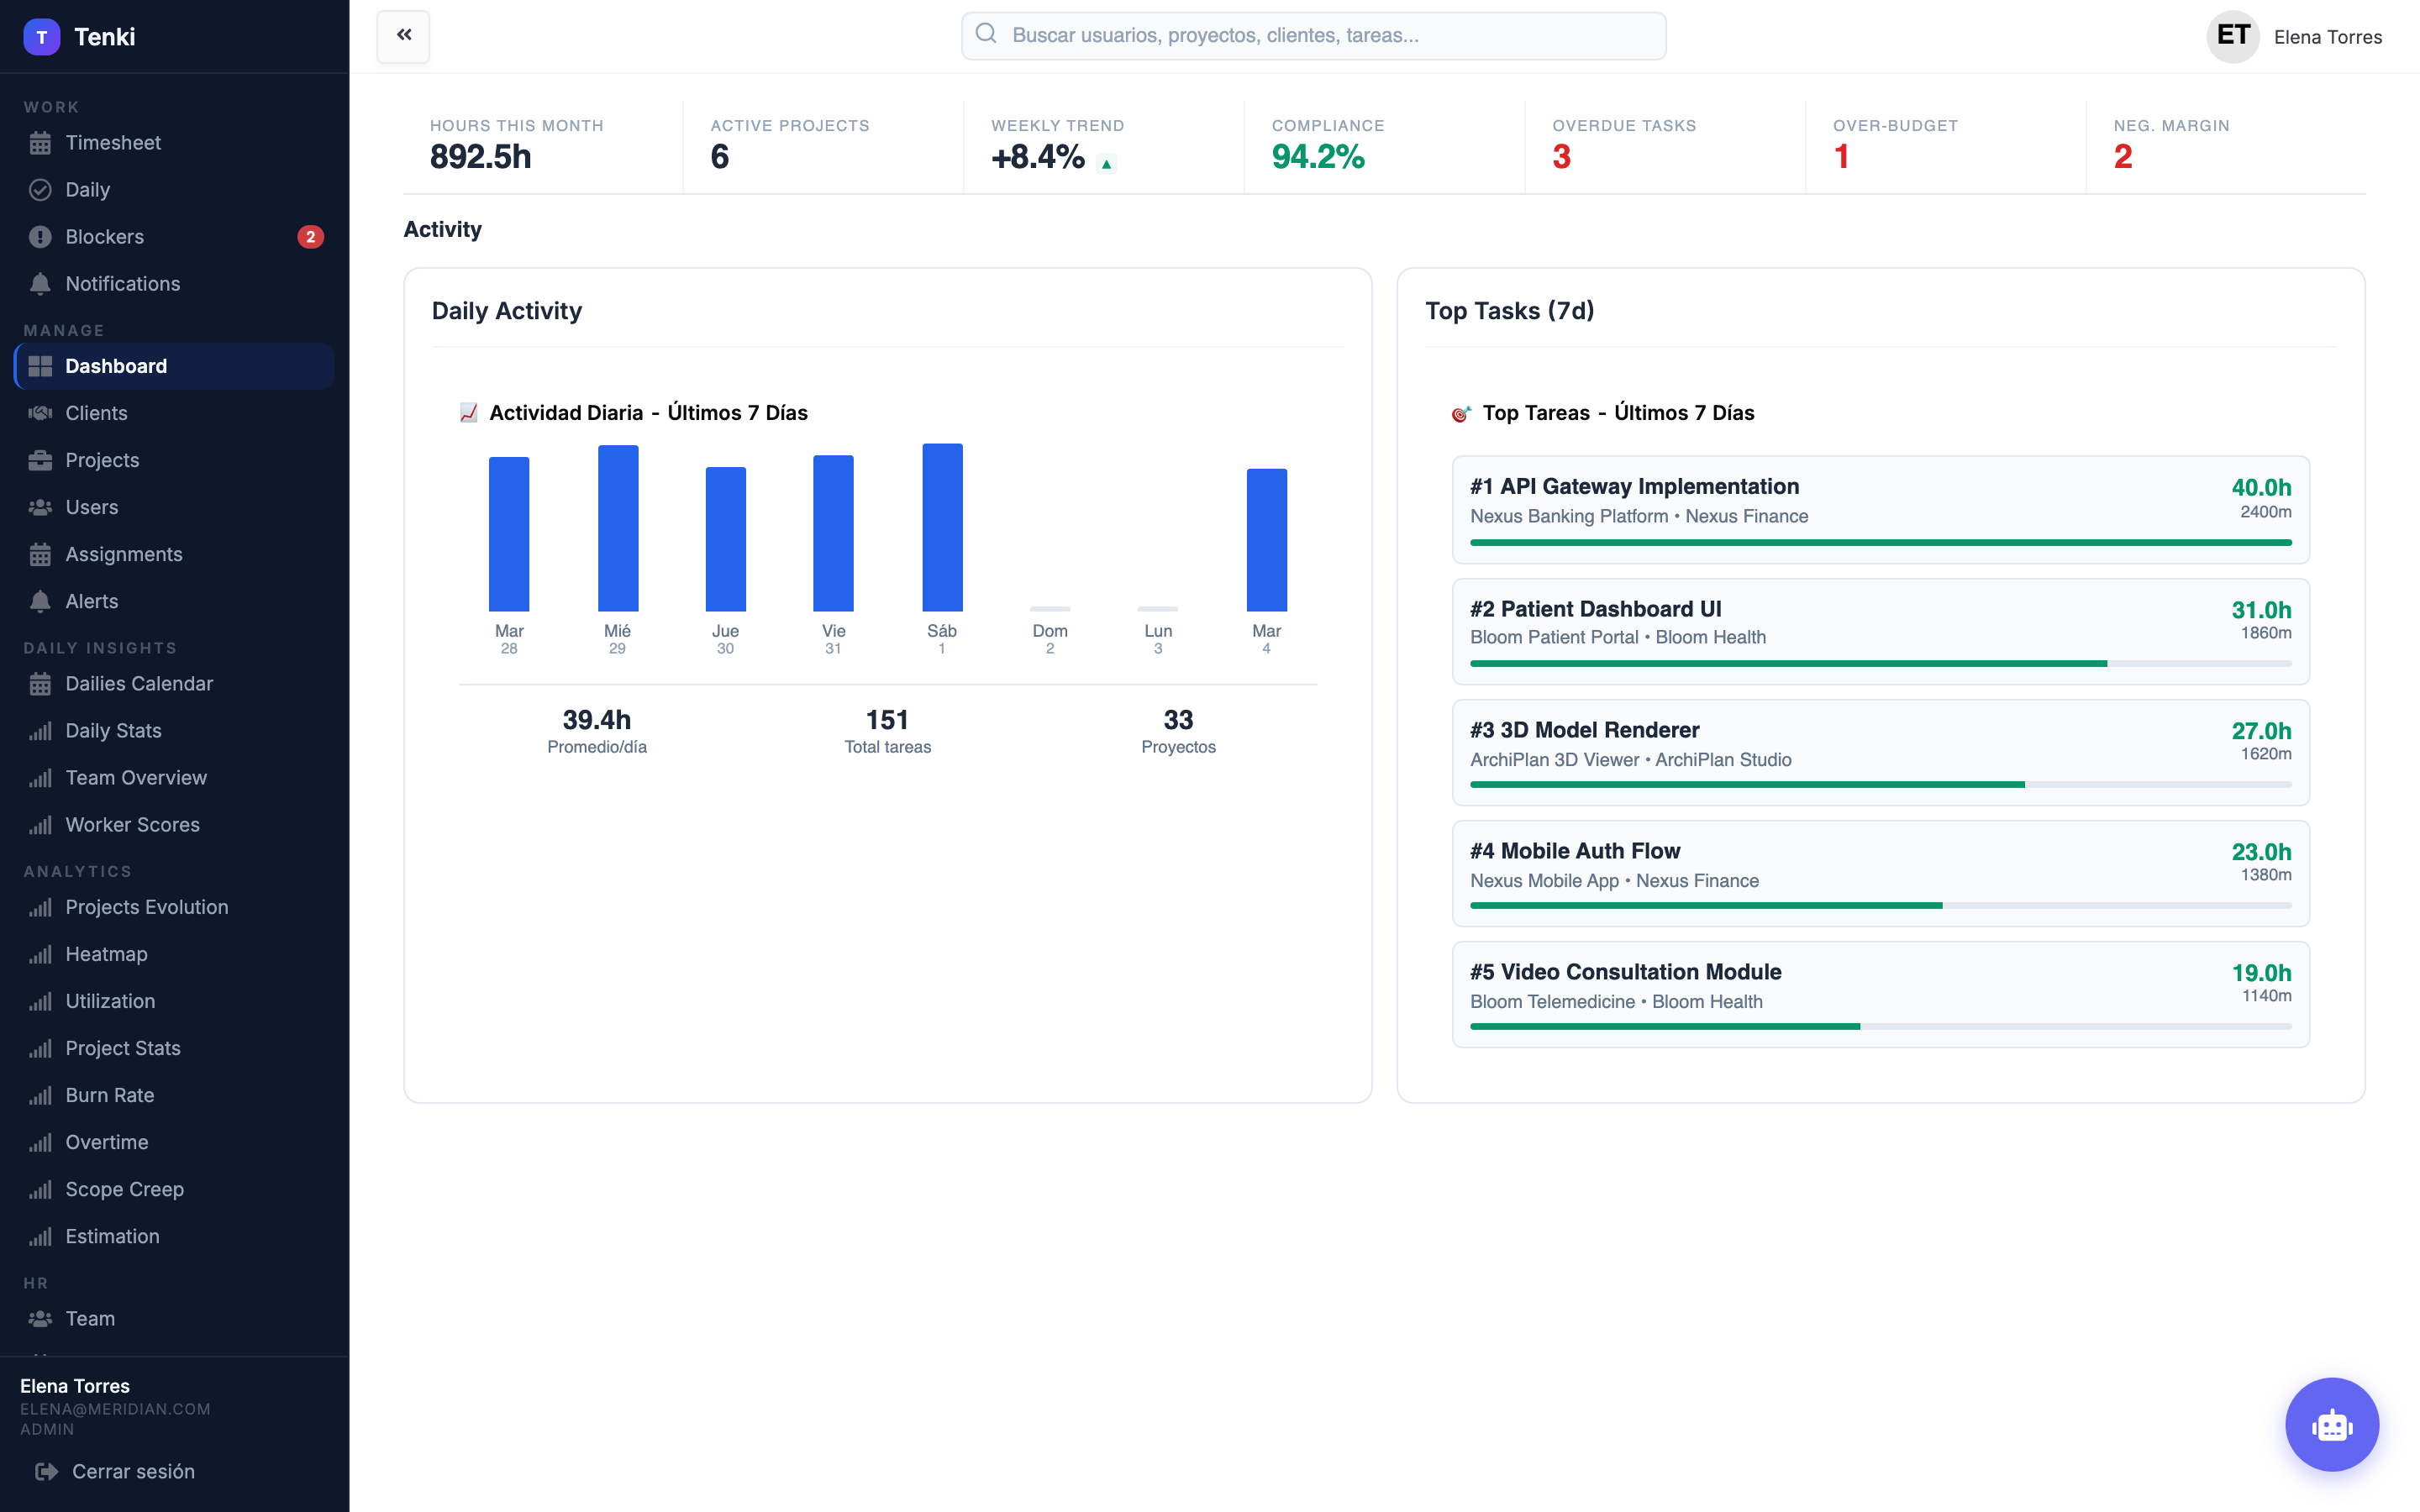The height and width of the screenshot is (1512, 2420).
Task: Click the Users group icon
Action: point(40,507)
